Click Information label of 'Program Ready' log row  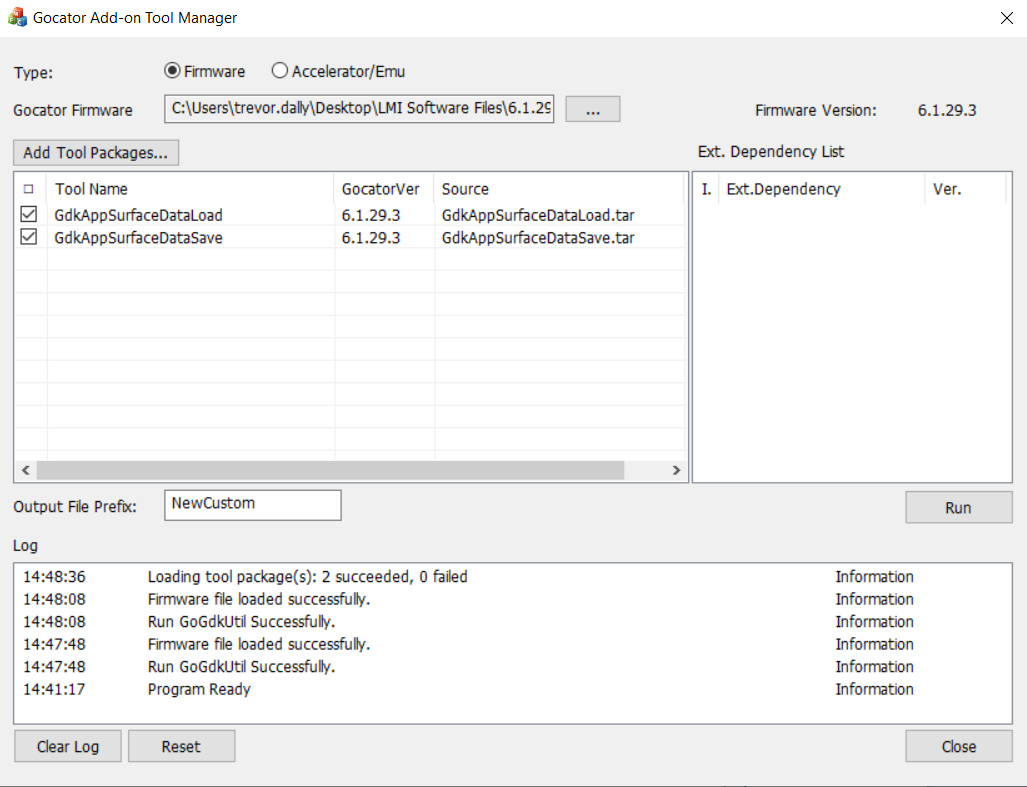point(874,689)
